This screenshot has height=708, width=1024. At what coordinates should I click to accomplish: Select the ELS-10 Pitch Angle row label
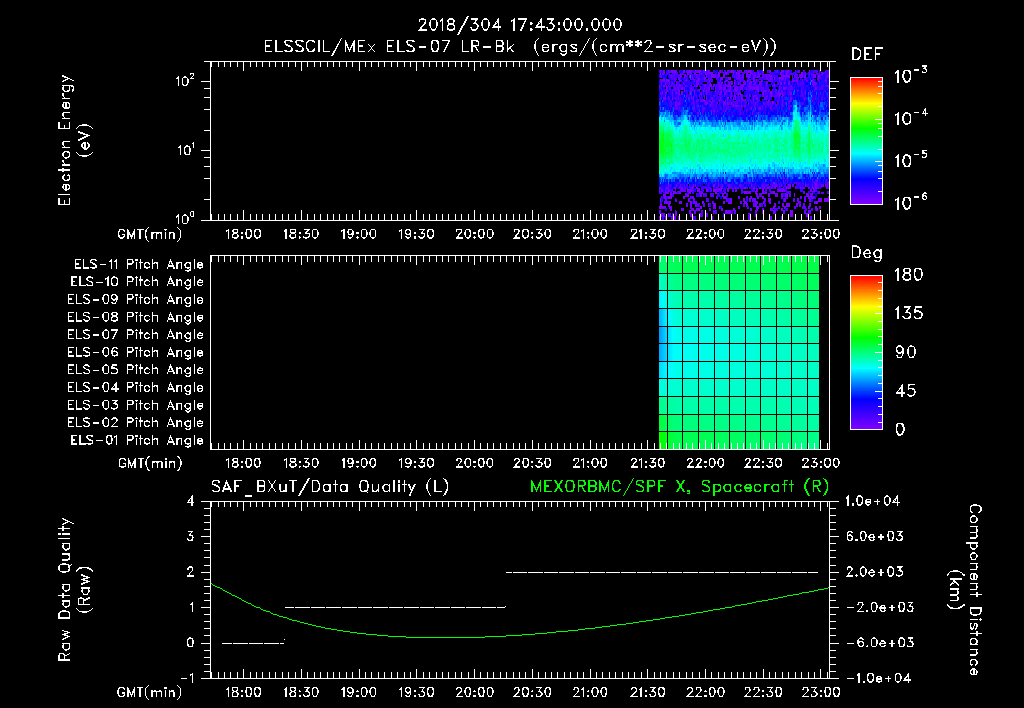(136, 282)
